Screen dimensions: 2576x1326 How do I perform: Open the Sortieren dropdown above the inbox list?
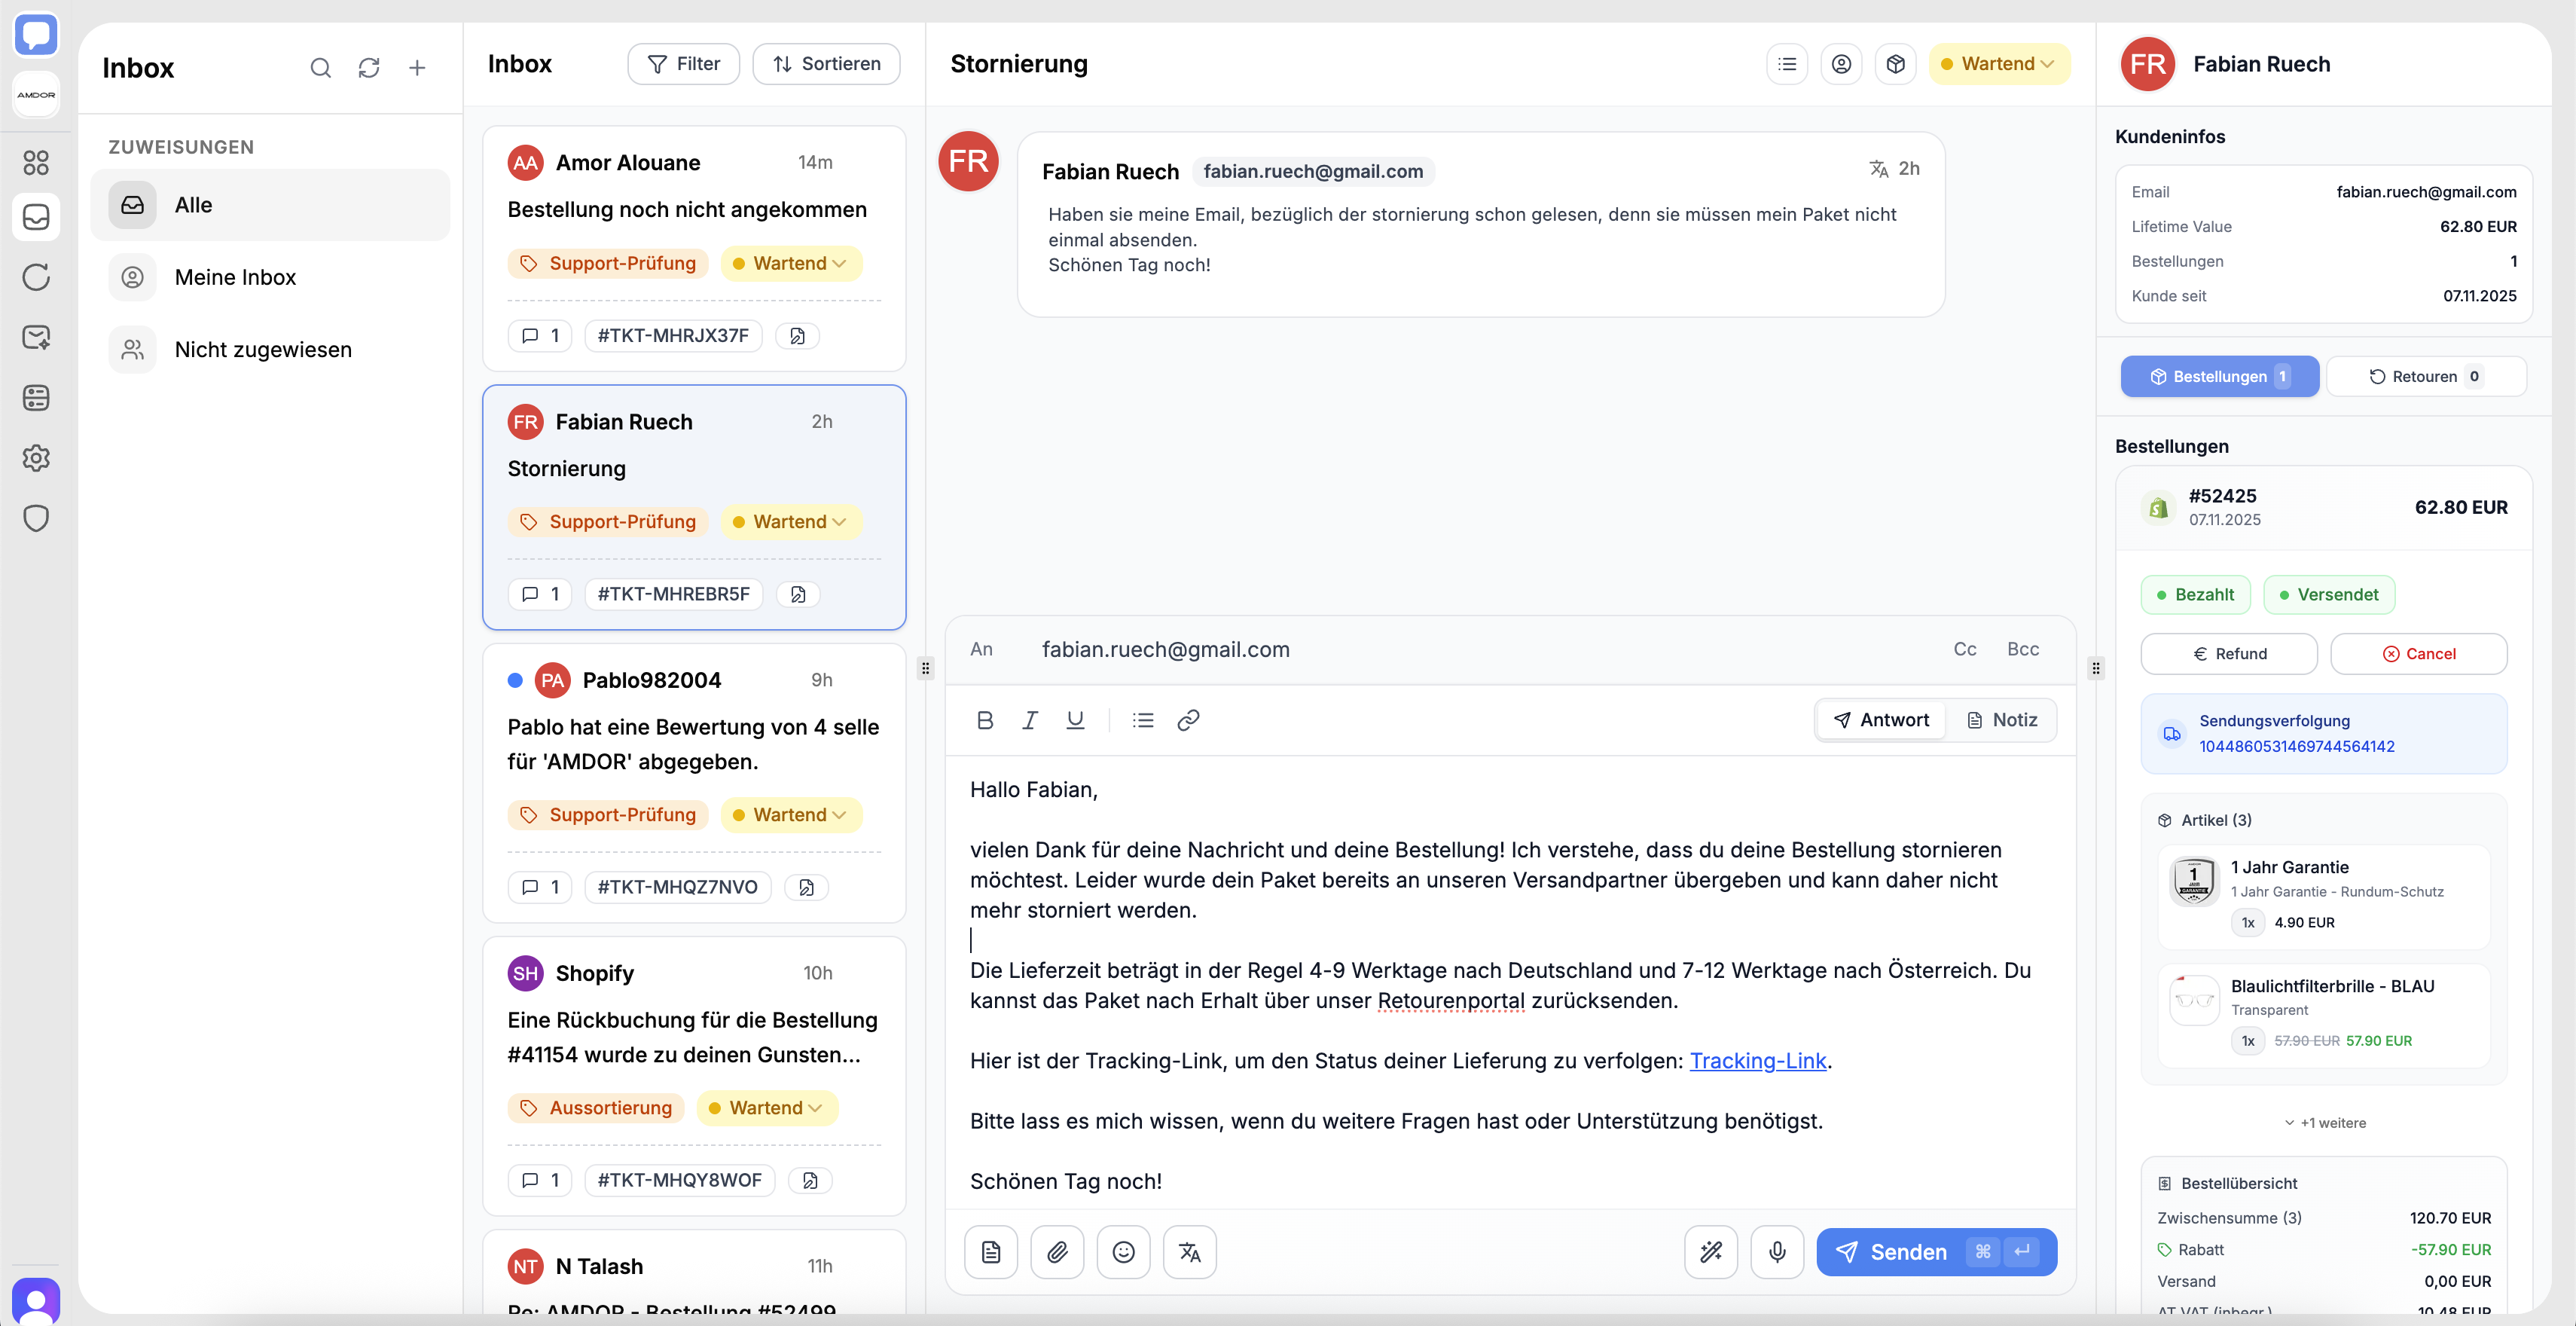click(826, 63)
